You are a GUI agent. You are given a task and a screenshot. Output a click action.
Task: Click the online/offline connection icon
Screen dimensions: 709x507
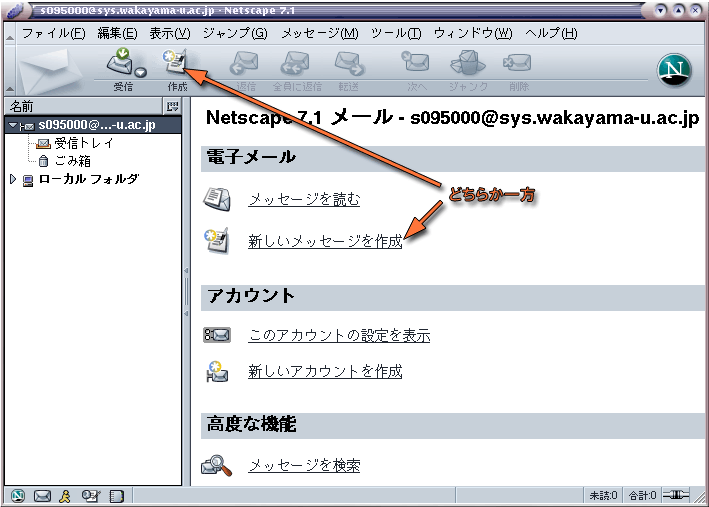coord(676,495)
